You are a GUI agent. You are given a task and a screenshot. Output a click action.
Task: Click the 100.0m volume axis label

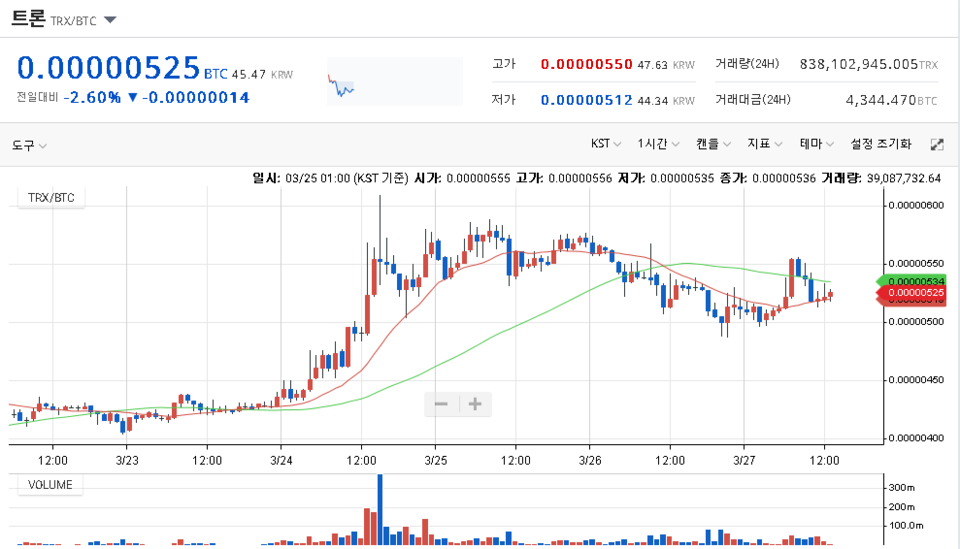906,526
